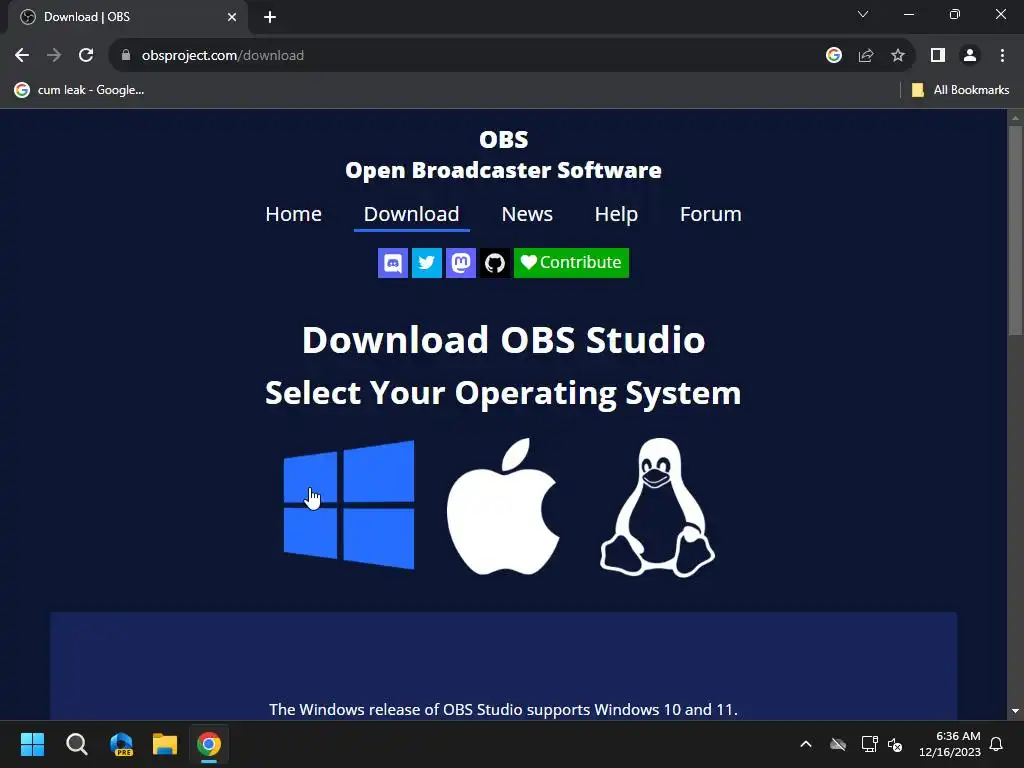Screen dimensions: 1024x768
Task: Expand the tab search dropdown arrow
Action: [863, 14]
